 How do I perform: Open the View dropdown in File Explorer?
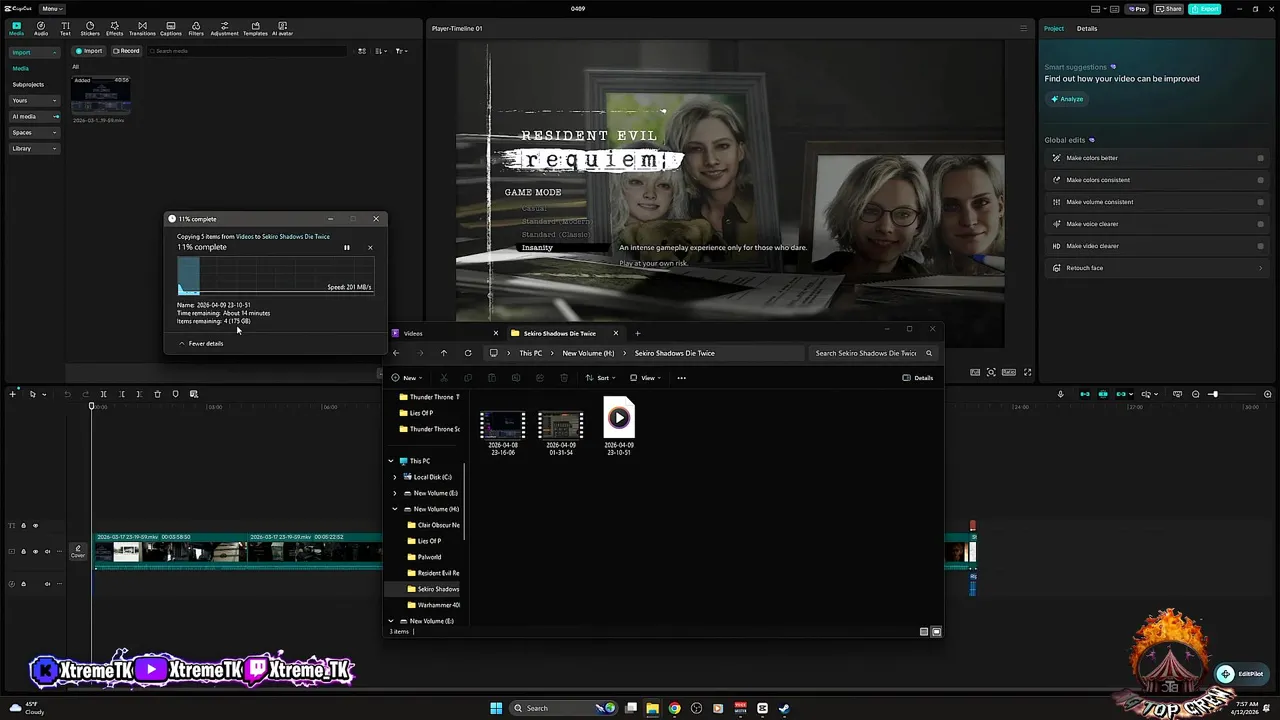click(x=645, y=378)
